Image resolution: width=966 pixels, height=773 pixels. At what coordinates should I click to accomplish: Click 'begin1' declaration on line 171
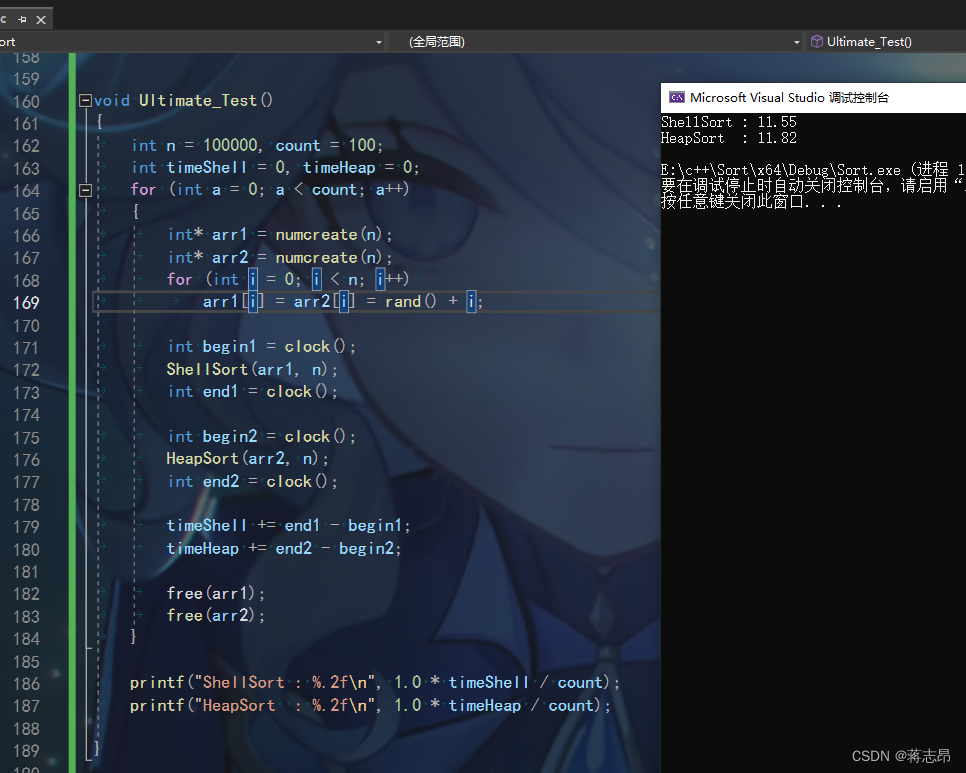(x=229, y=347)
